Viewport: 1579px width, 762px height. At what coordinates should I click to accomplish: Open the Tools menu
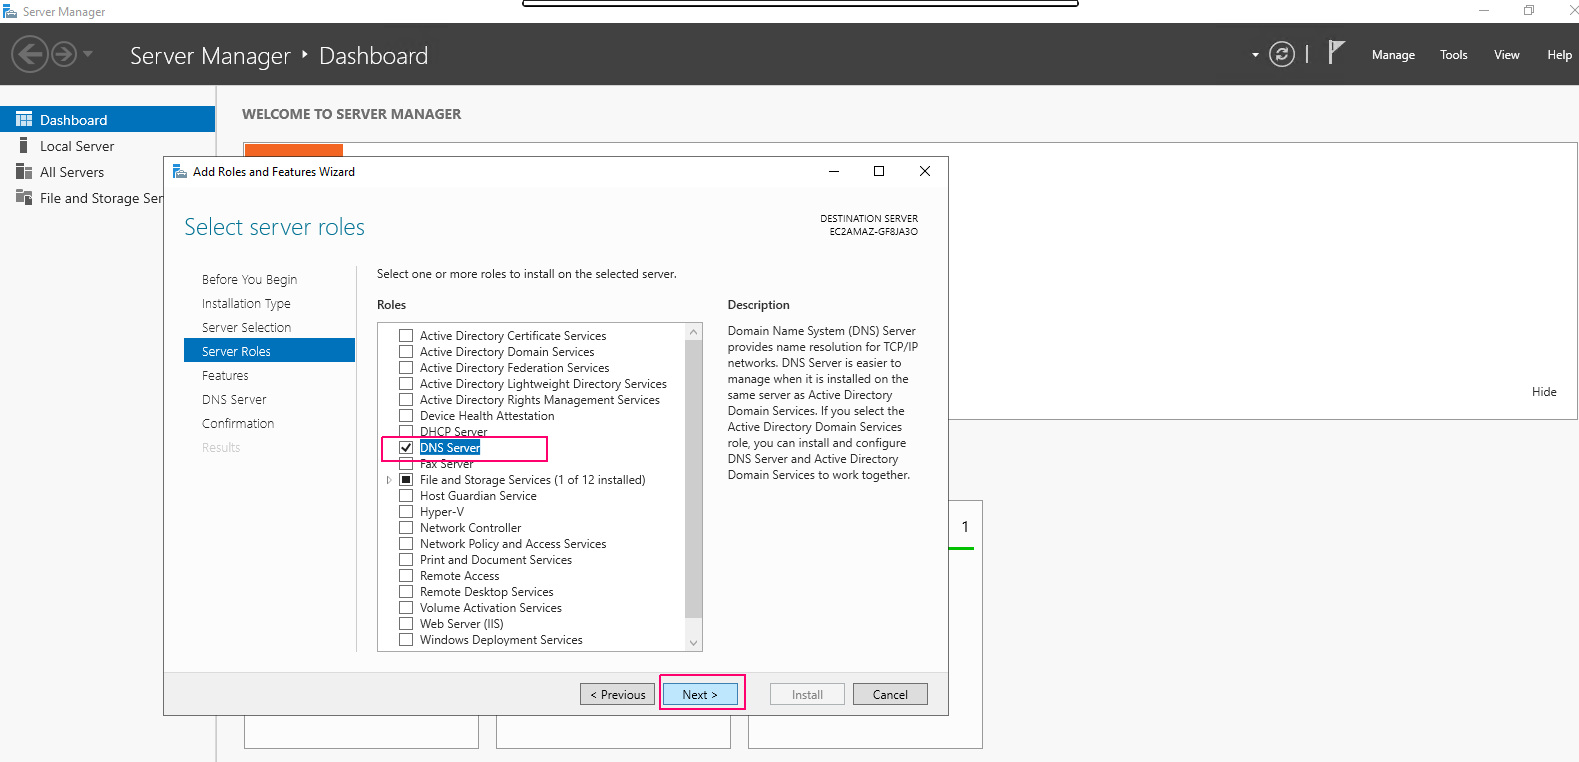[1454, 55]
